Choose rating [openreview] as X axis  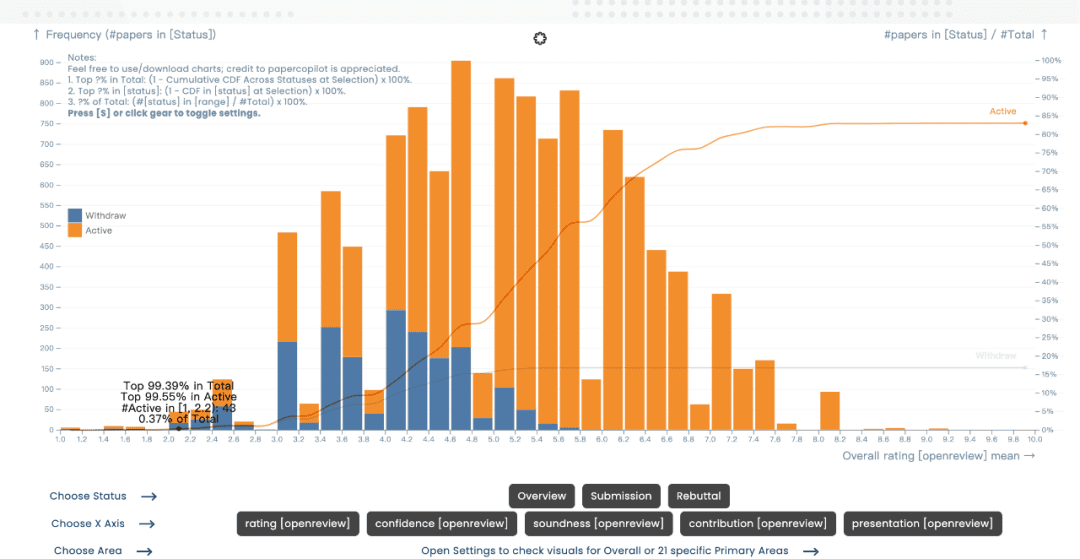[x=298, y=523]
